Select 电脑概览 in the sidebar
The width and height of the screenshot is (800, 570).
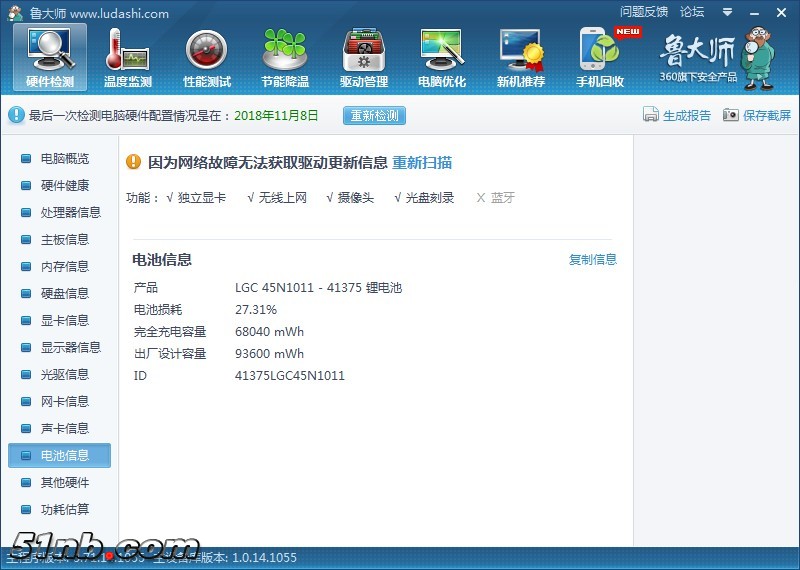click(x=64, y=158)
